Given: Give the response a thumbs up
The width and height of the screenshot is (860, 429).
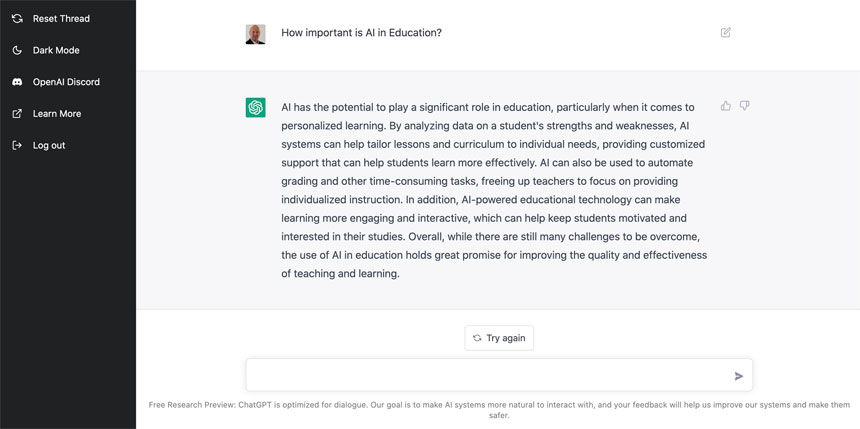Looking at the screenshot, I should (726, 105).
